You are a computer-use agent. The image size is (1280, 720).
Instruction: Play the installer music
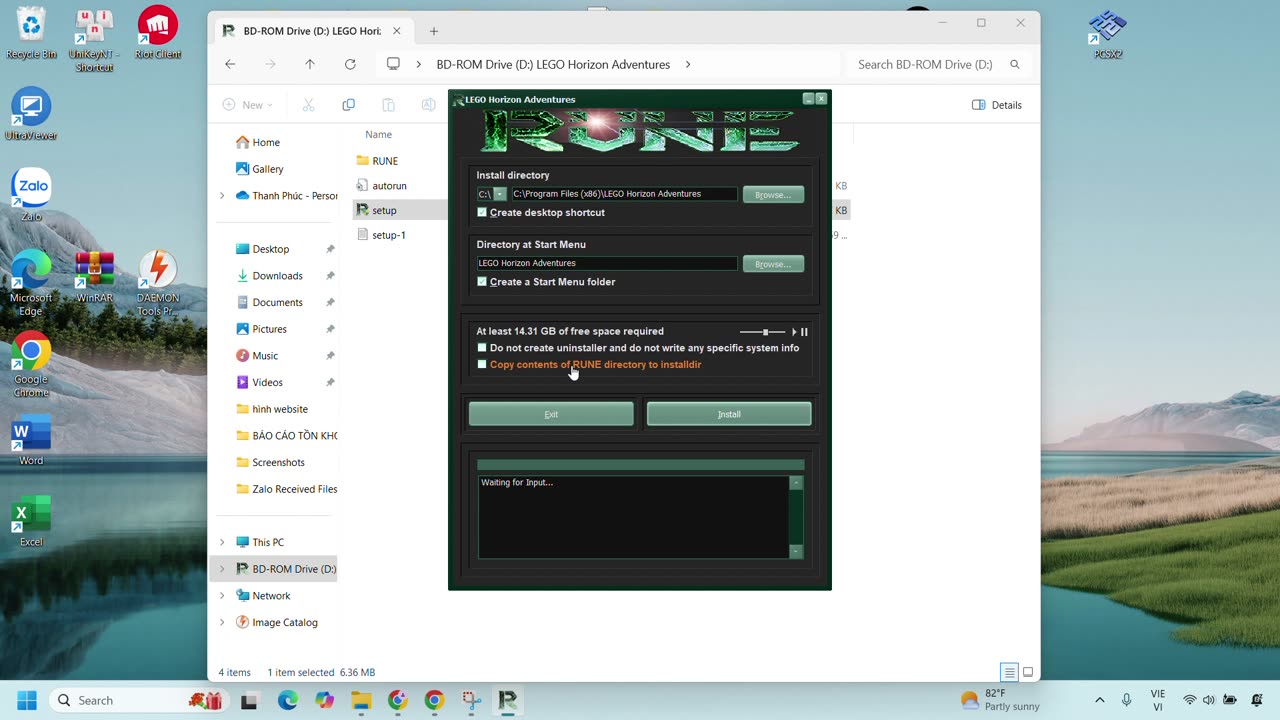point(794,332)
